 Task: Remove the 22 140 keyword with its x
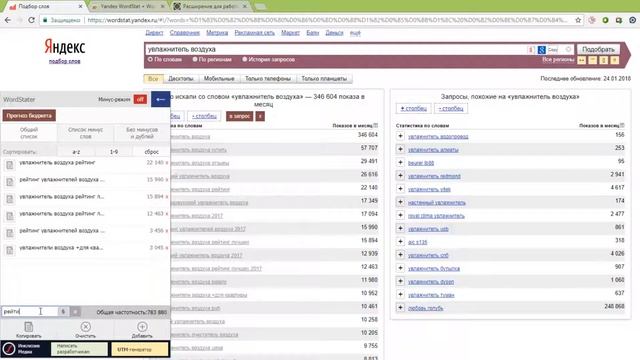point(167,163)
